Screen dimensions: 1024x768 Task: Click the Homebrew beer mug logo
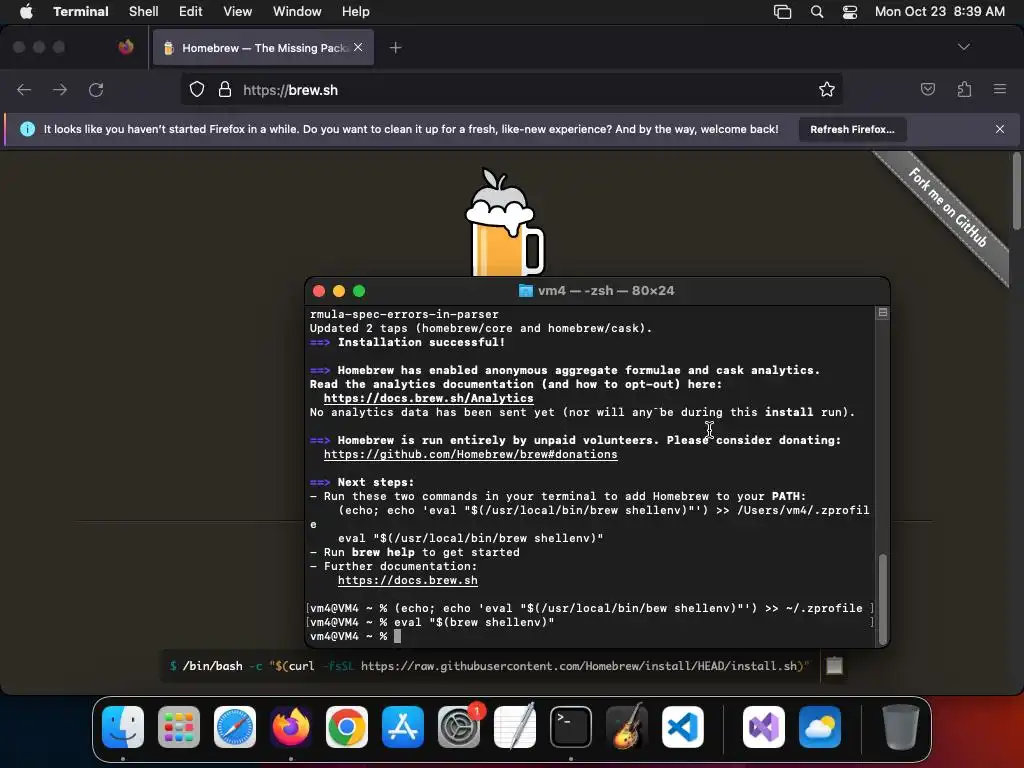[504, 222]
